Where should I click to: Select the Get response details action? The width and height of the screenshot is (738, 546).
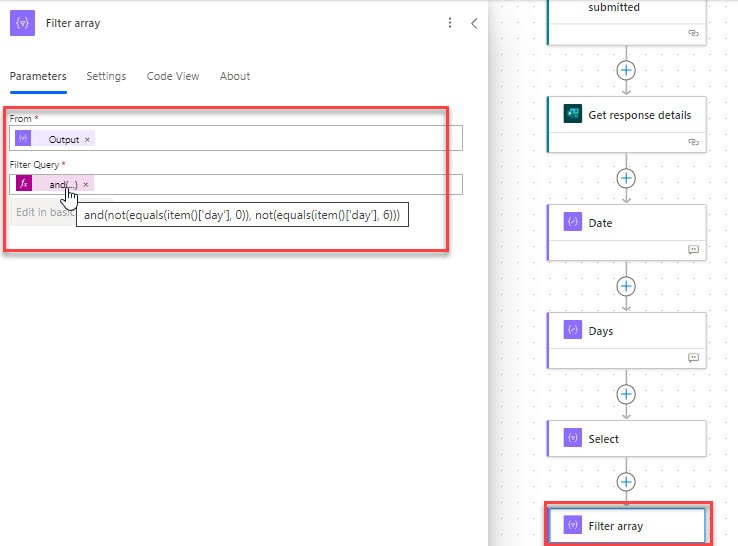(x=627, y=124)
